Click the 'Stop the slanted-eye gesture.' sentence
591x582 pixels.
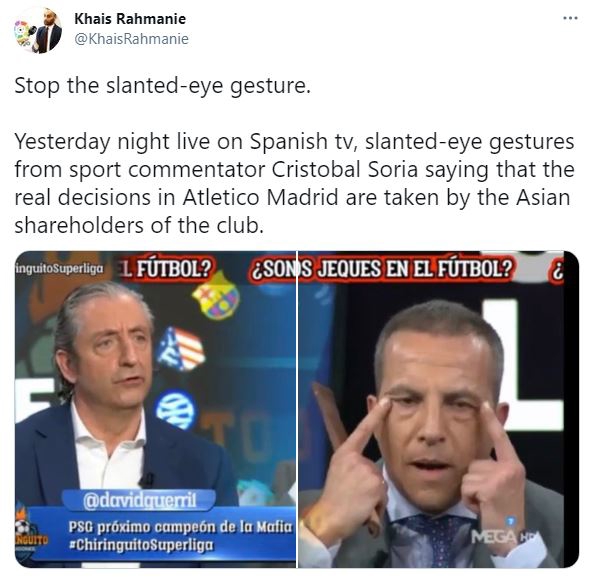162,86
